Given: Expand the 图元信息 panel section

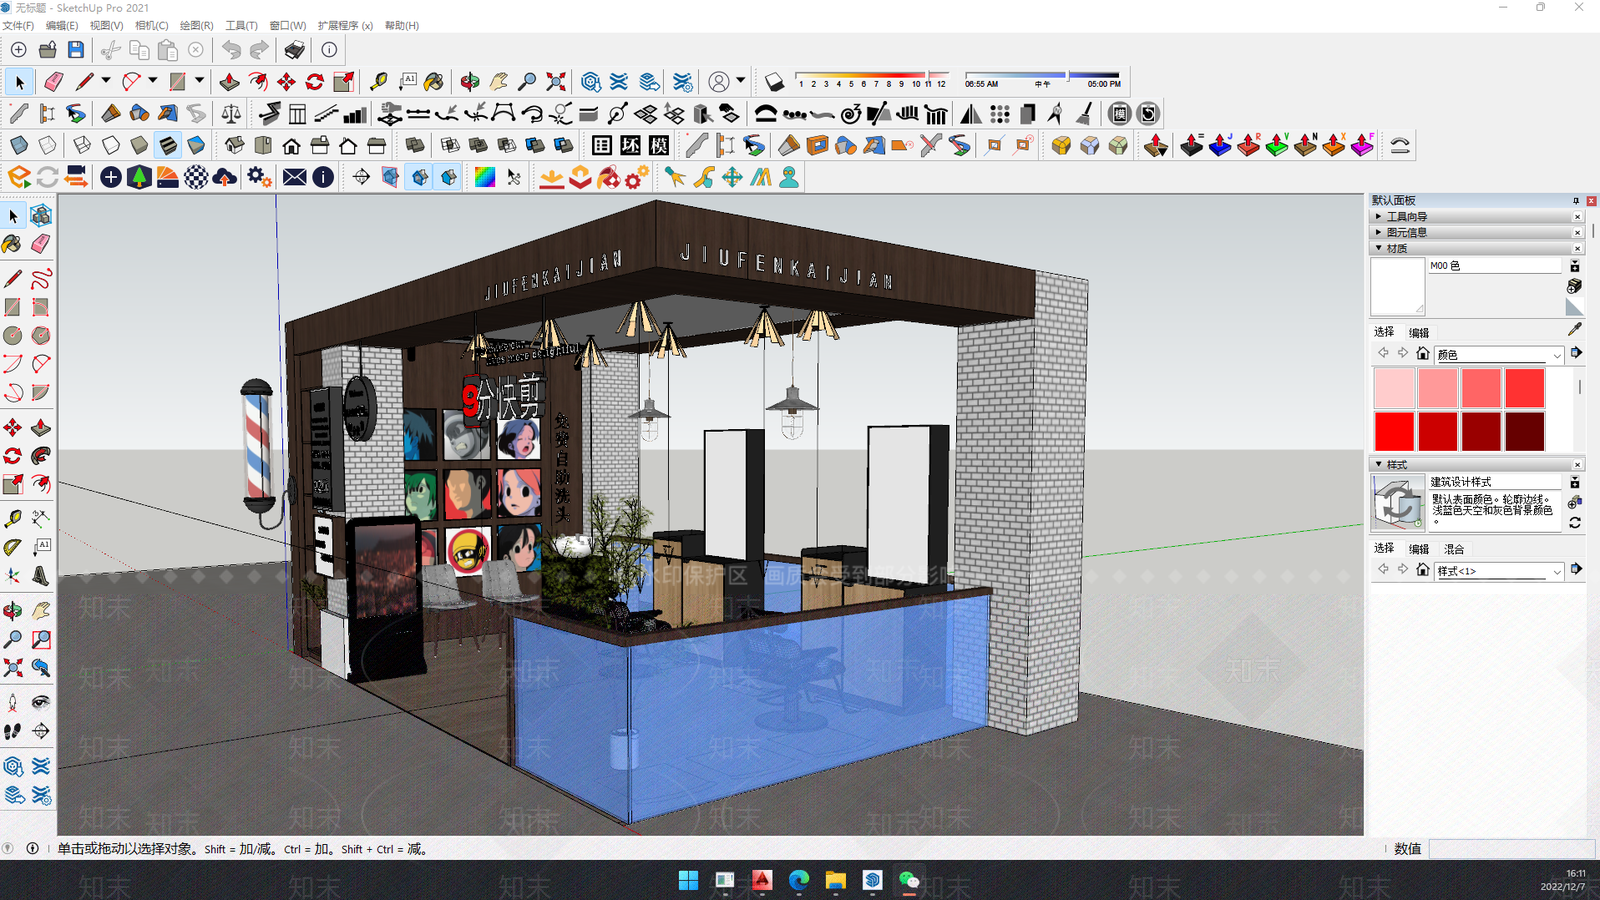Looking at the screenshot, I should tap(1476, 232).
